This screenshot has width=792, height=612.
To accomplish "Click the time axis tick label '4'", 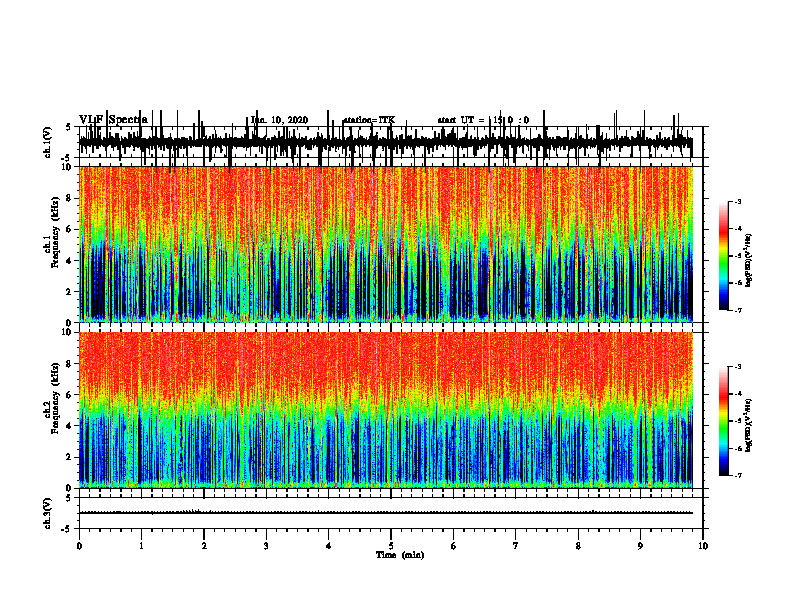I will click(x=328, y=546).
